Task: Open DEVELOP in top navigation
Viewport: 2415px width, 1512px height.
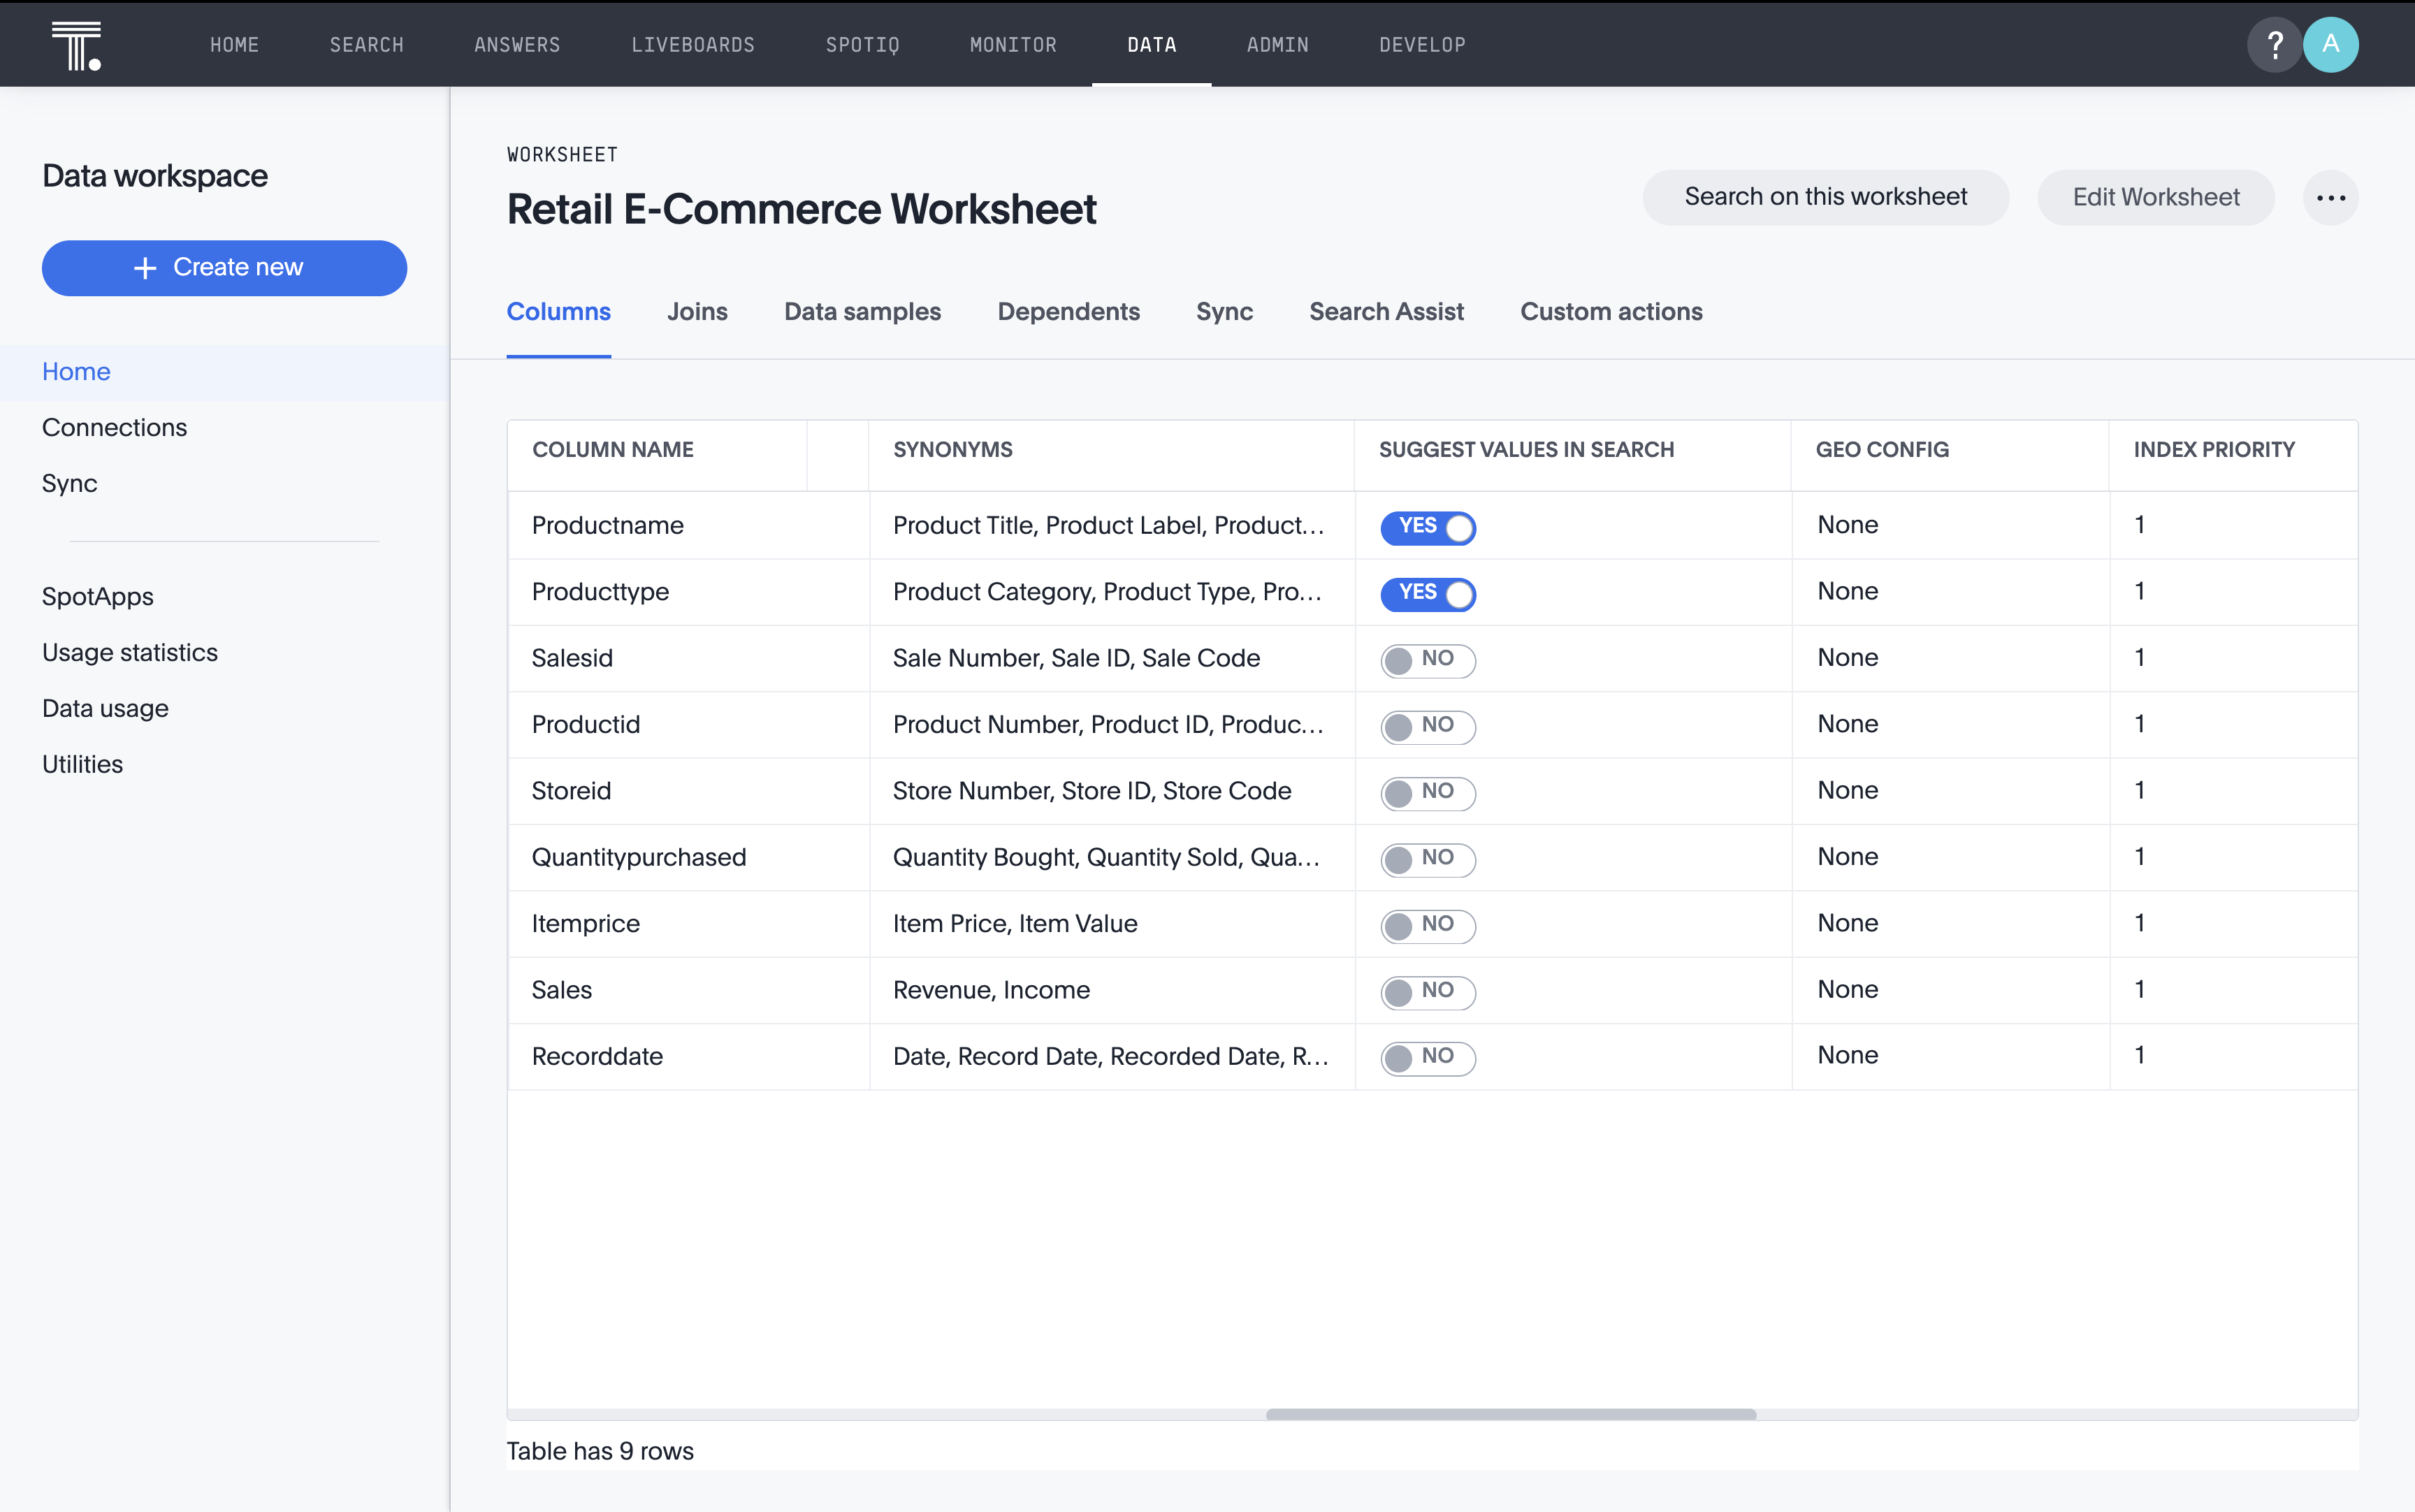Action: coord(1422,44)
